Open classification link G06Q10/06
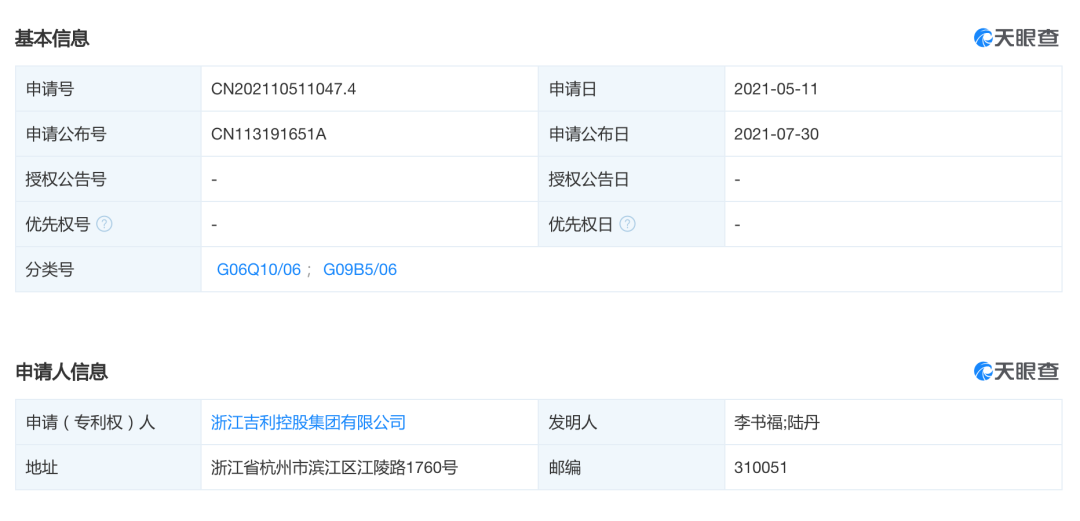Viewport: 1080px width, 521px height. (259, 270)
